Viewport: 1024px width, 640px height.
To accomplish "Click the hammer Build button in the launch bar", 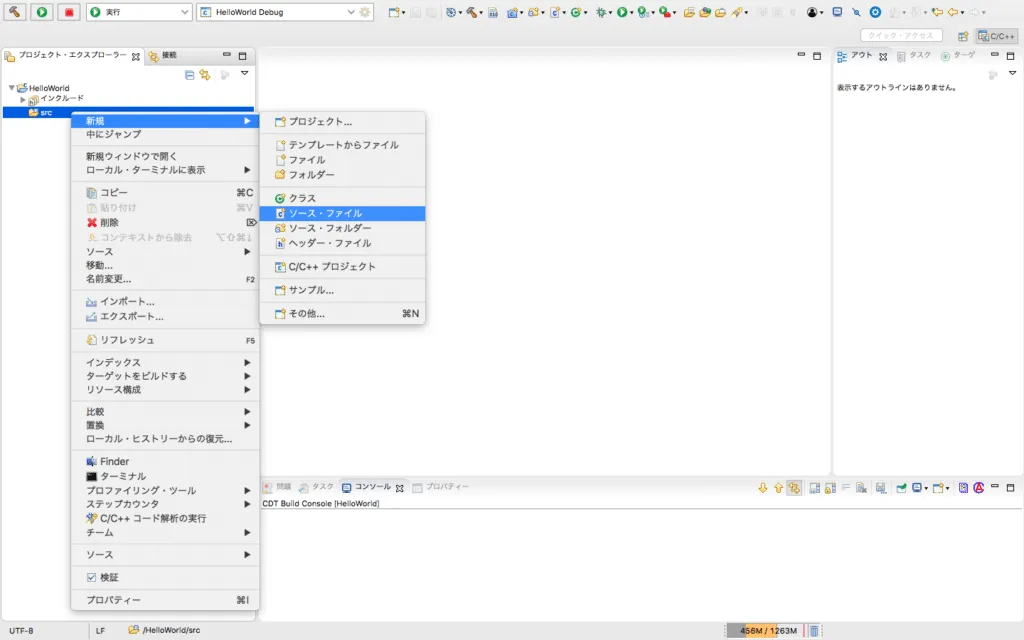I will coord(14,12).
